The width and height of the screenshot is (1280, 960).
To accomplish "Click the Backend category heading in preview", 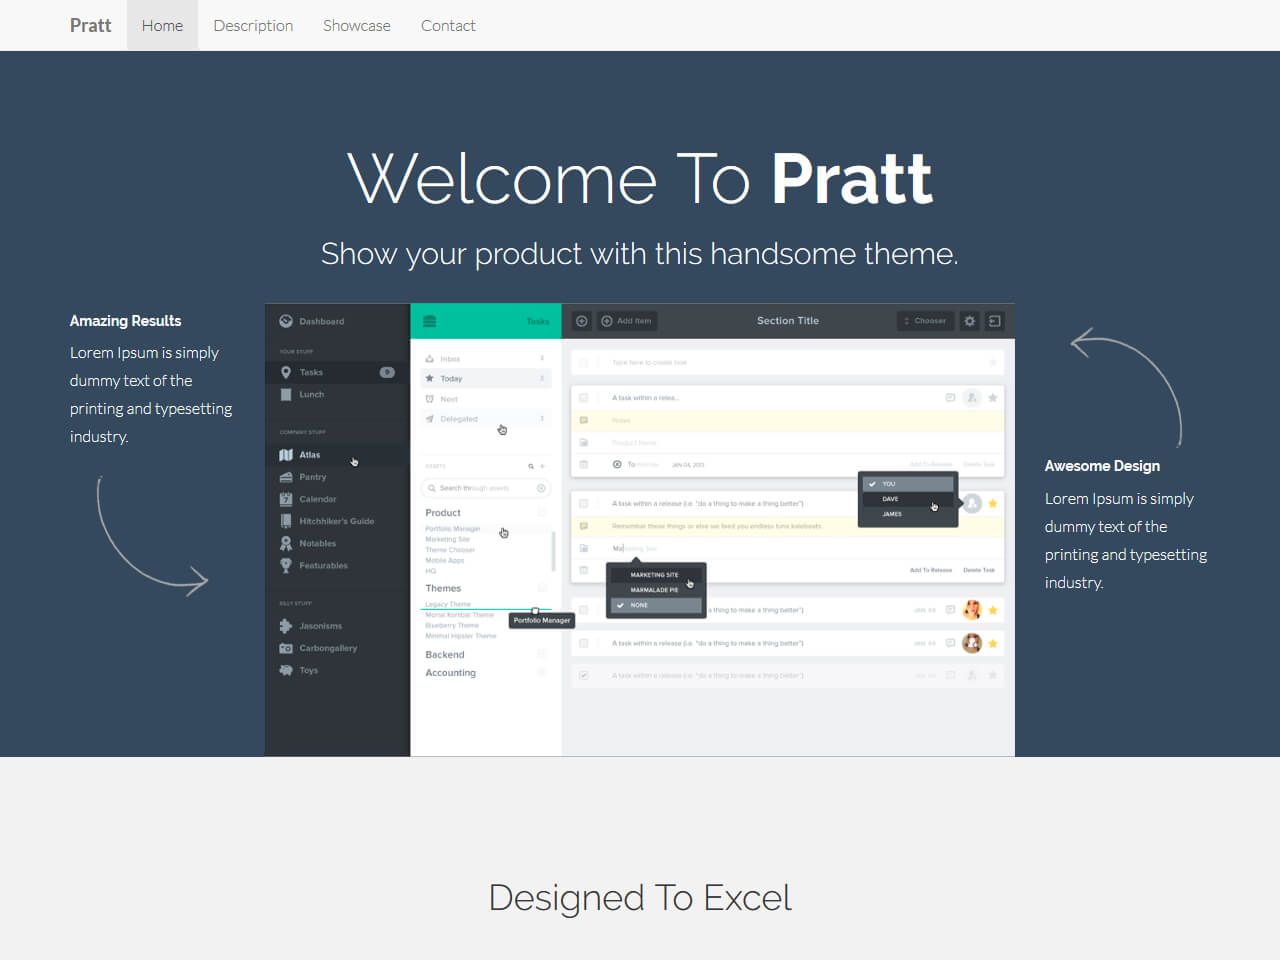I will (x=445, y=655).
